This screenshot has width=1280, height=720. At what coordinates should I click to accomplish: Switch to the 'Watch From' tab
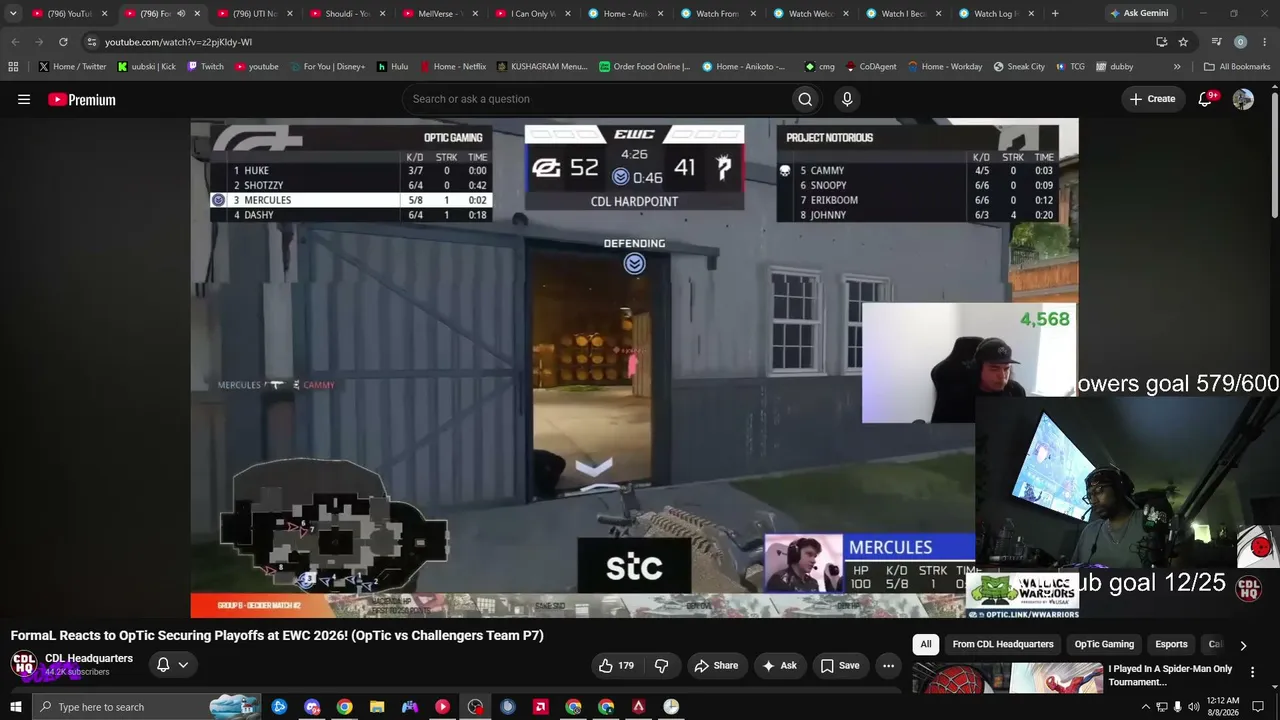click(x=718, y=14)
